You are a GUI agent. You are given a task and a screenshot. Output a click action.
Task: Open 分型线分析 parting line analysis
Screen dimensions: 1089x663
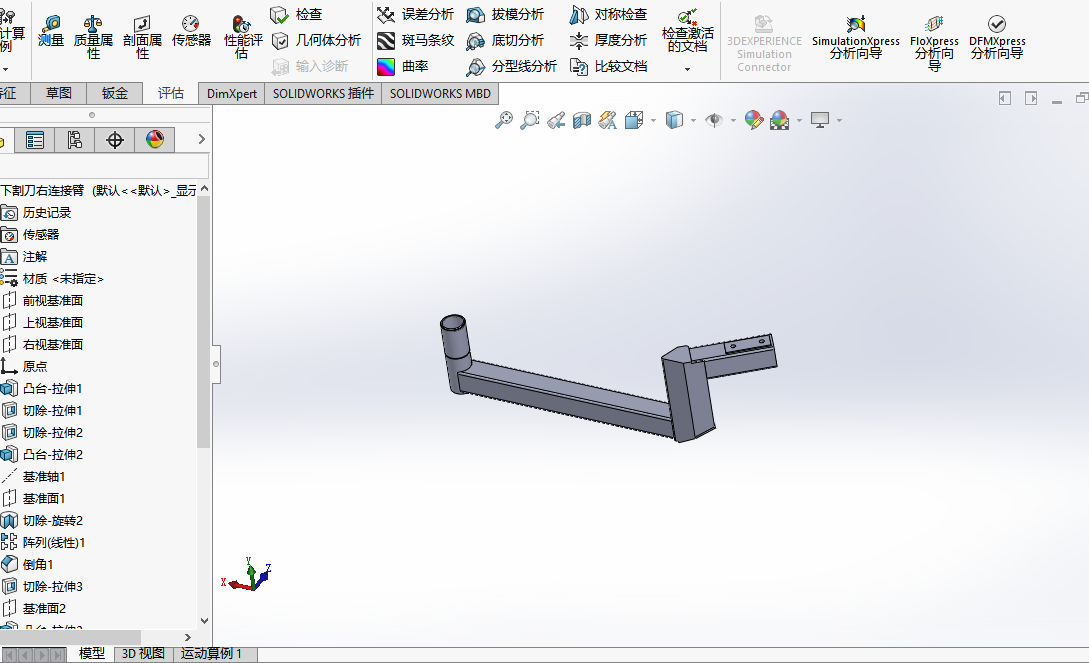tap(512, 67)
